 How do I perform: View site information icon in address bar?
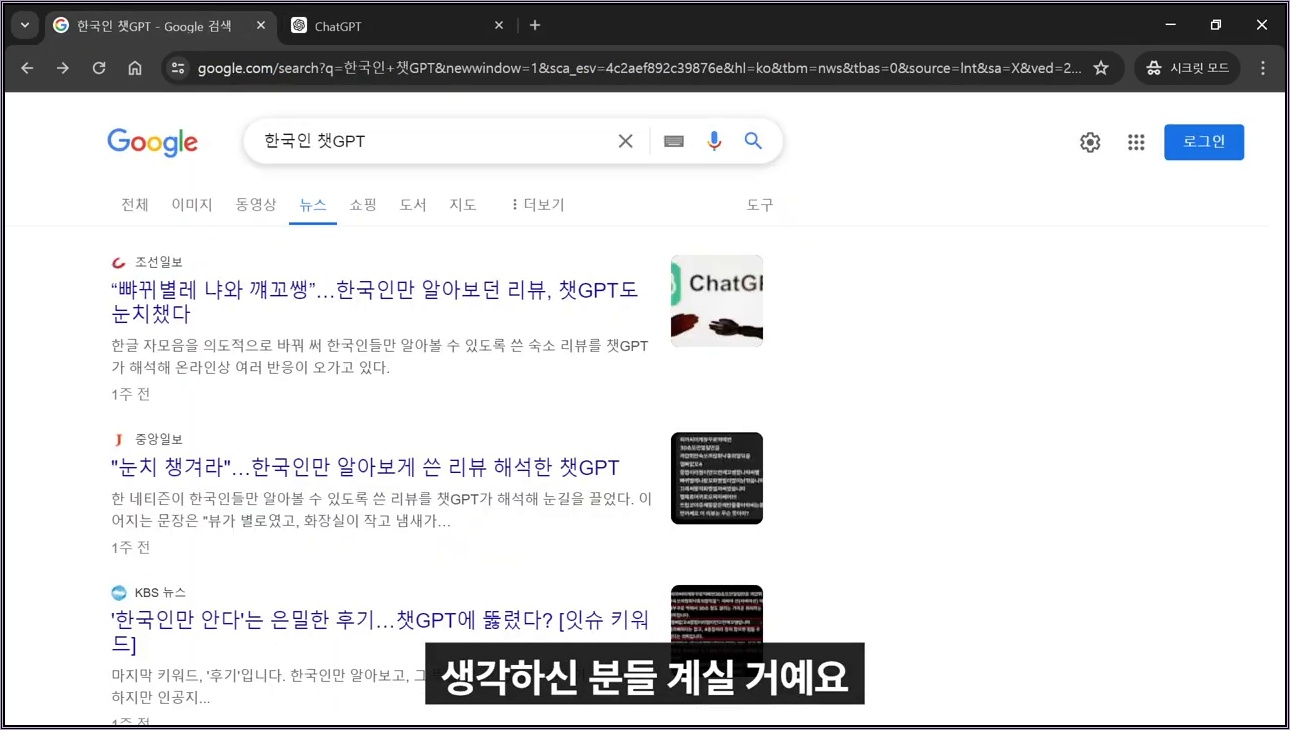point(178,68)
